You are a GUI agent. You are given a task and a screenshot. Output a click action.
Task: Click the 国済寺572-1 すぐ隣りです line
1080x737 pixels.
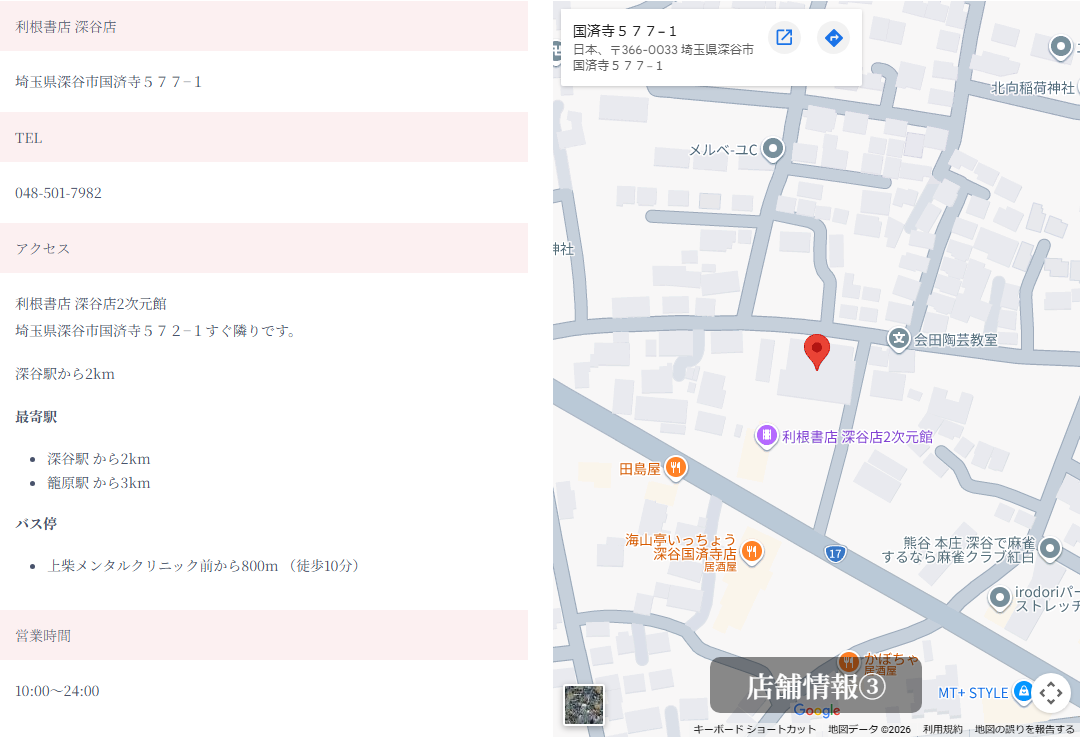(x=156, y=331)
